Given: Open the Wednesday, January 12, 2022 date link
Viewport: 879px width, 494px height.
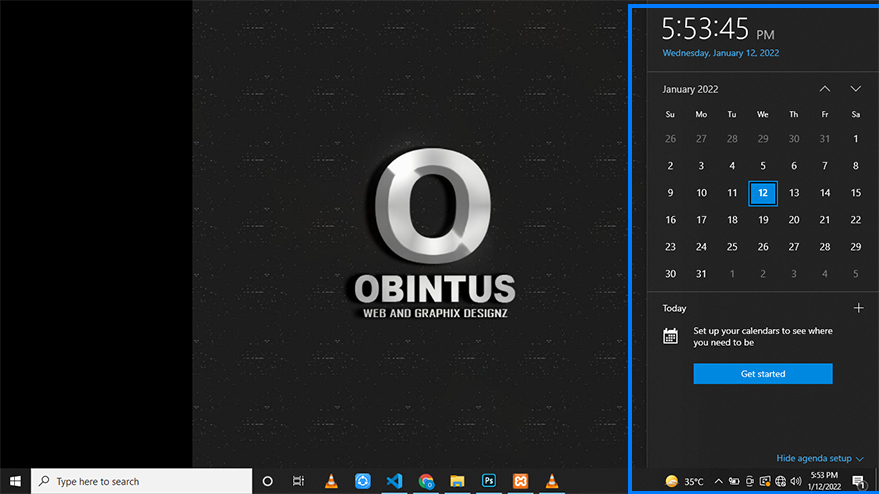Looking at the screenshot, I should (720, 53).
